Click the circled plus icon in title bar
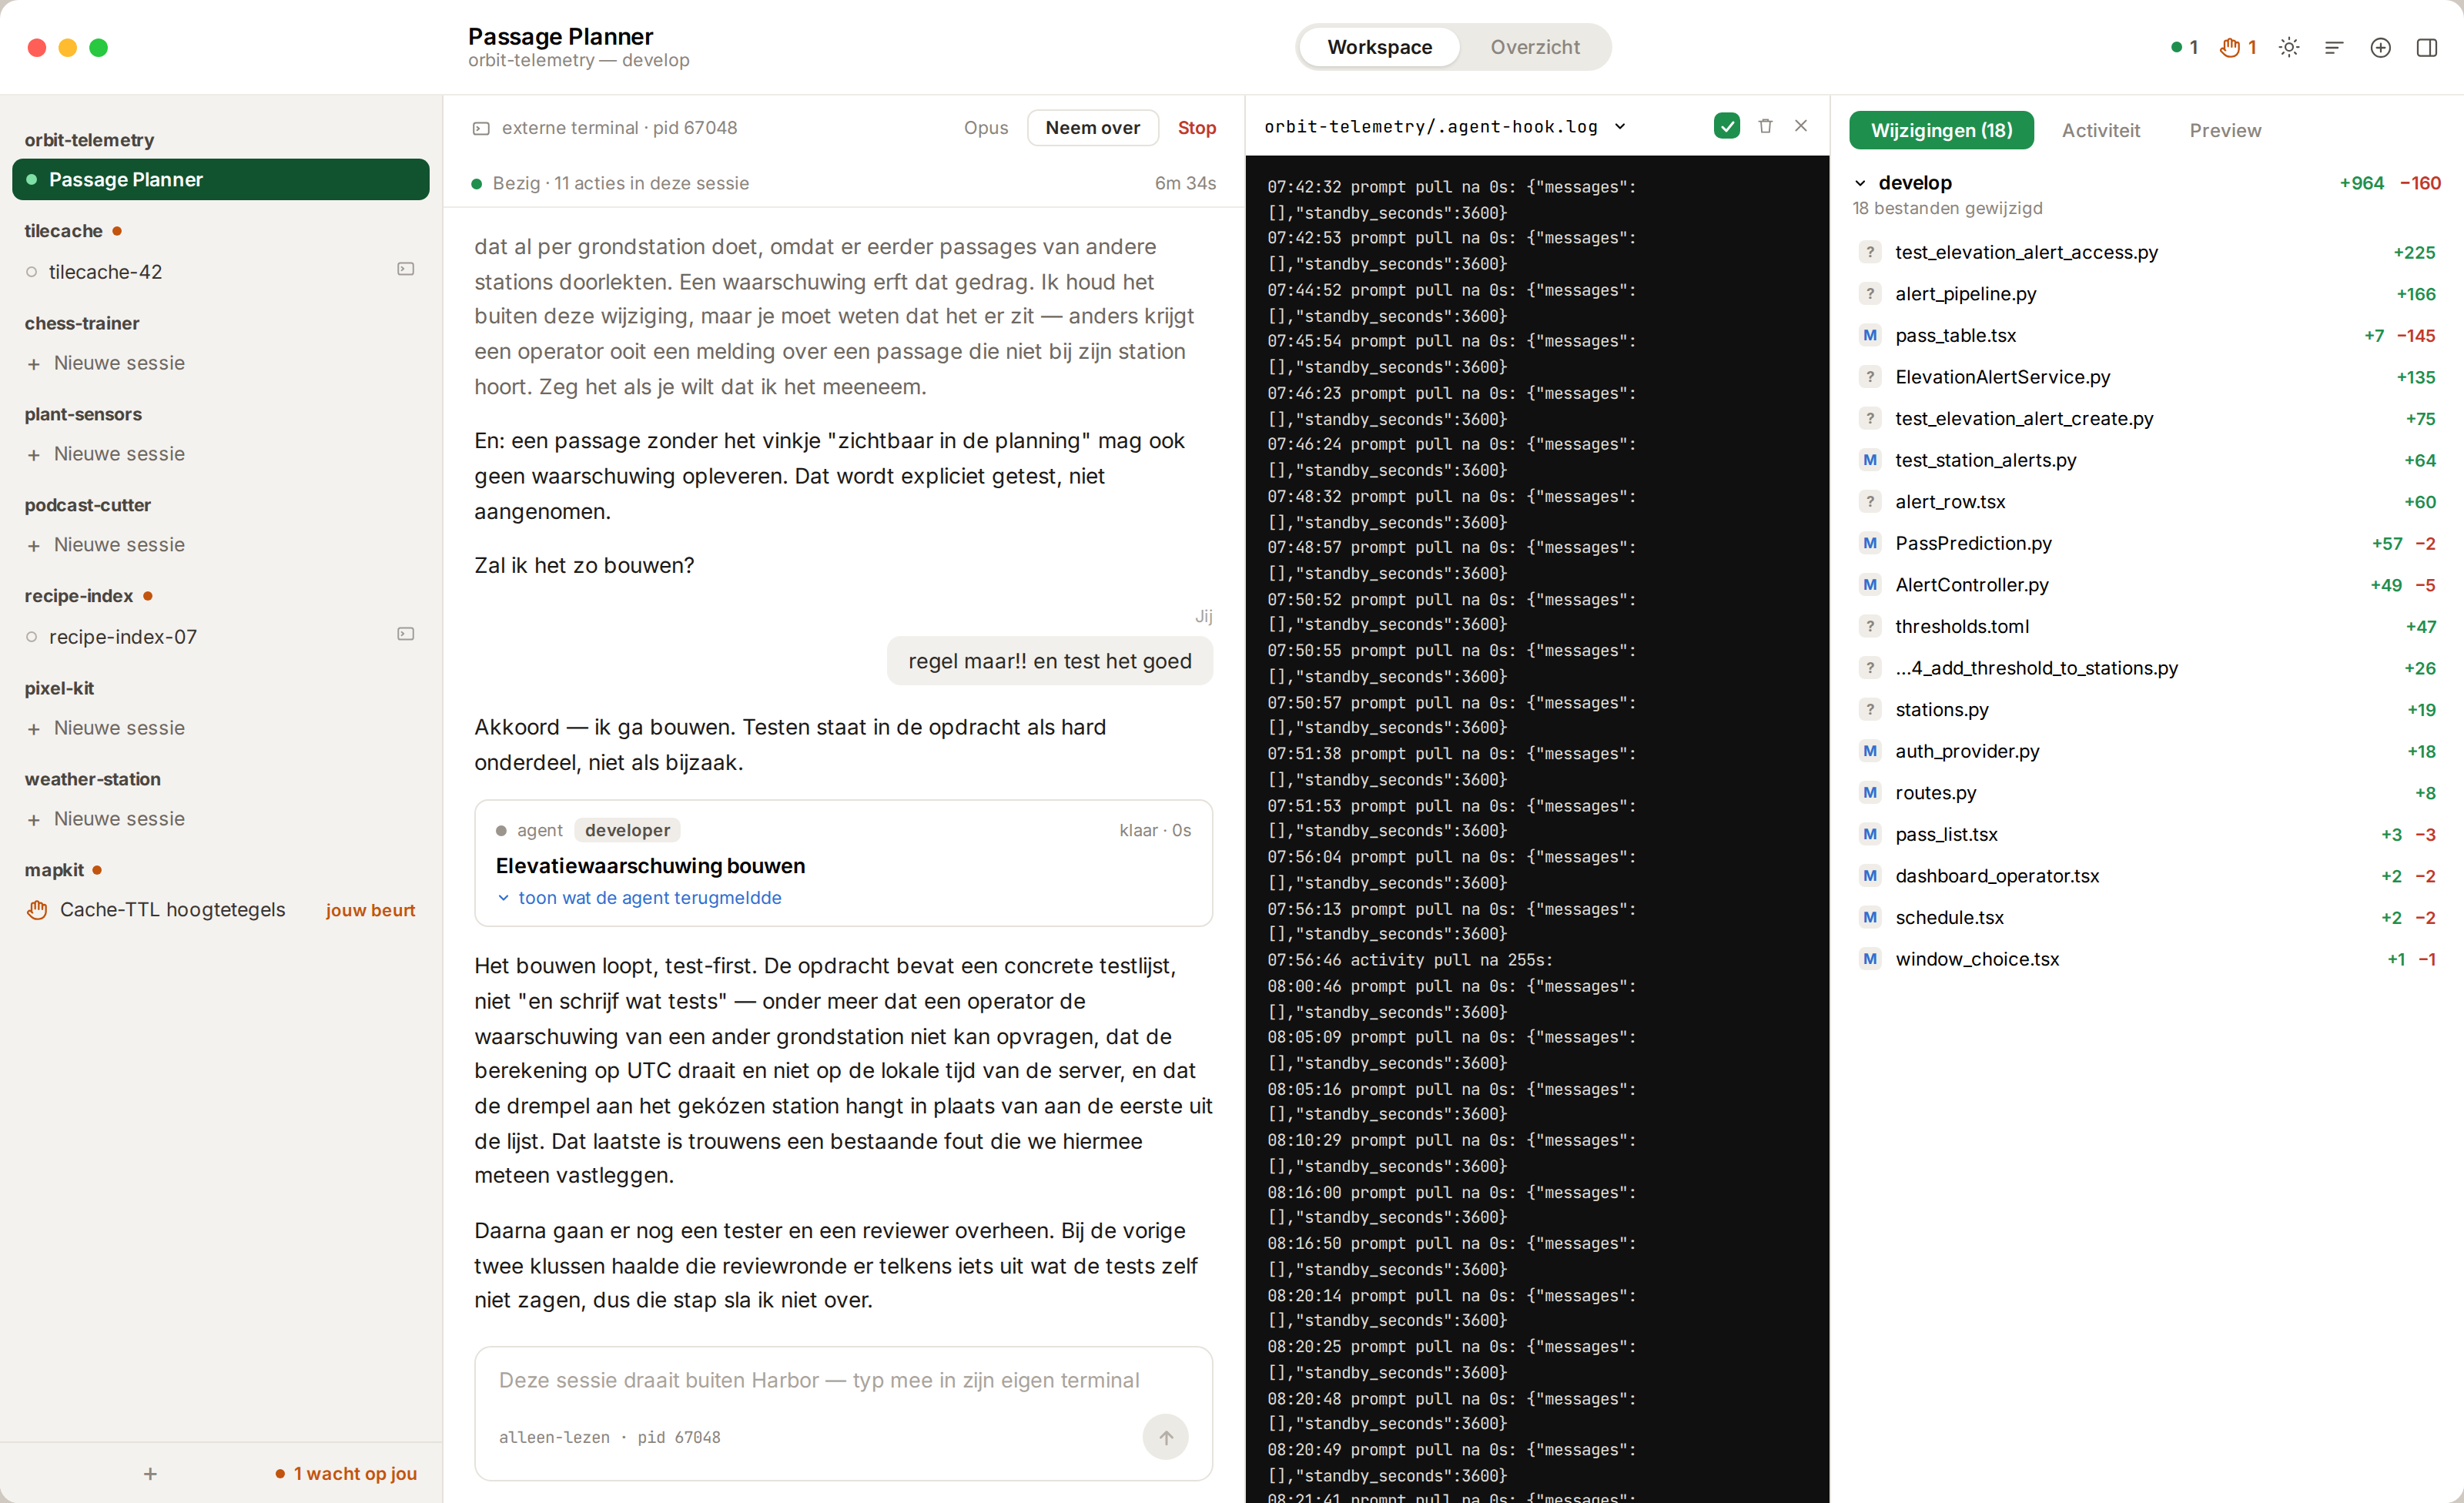This screenshot has height=1503, width=2464. click(2380, 47)
